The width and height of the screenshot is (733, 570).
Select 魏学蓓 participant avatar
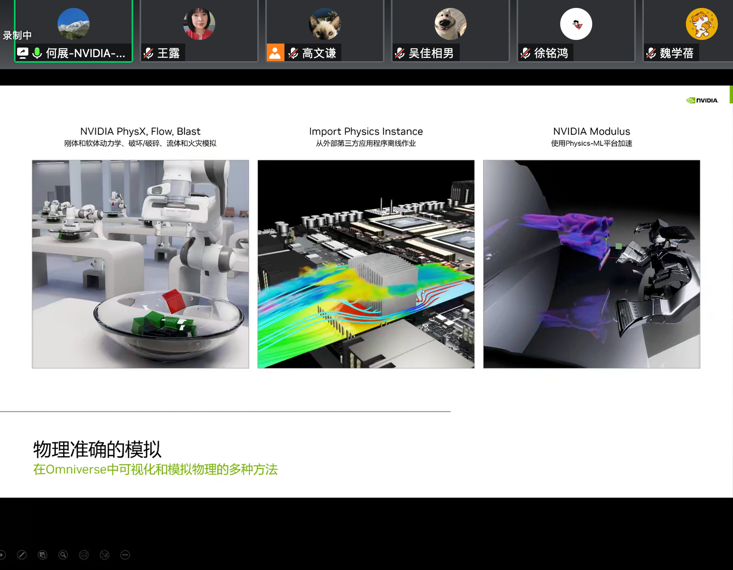pyautogui.click(x=701, y=24)
